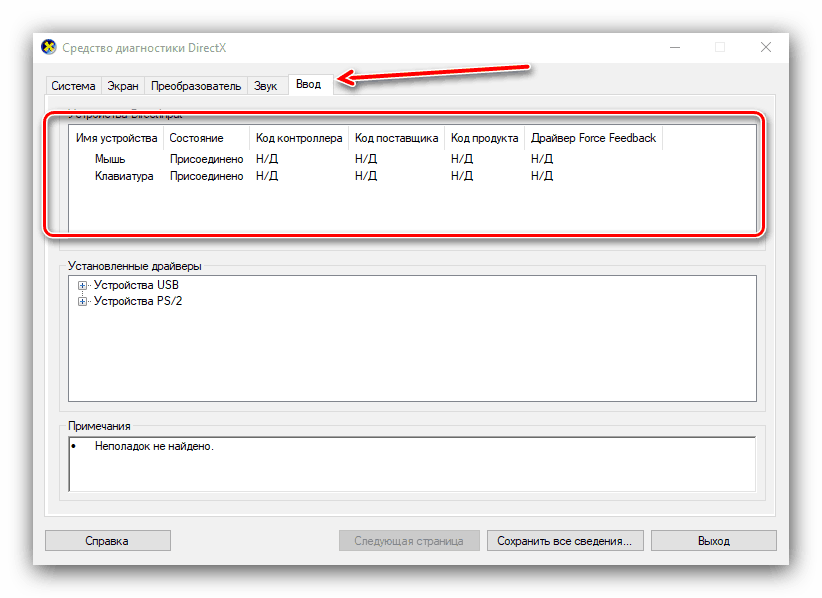Image resolution: width=822 pixels, height=598 pixels.
Task: Click the Справка button
Action: (107, 540)
